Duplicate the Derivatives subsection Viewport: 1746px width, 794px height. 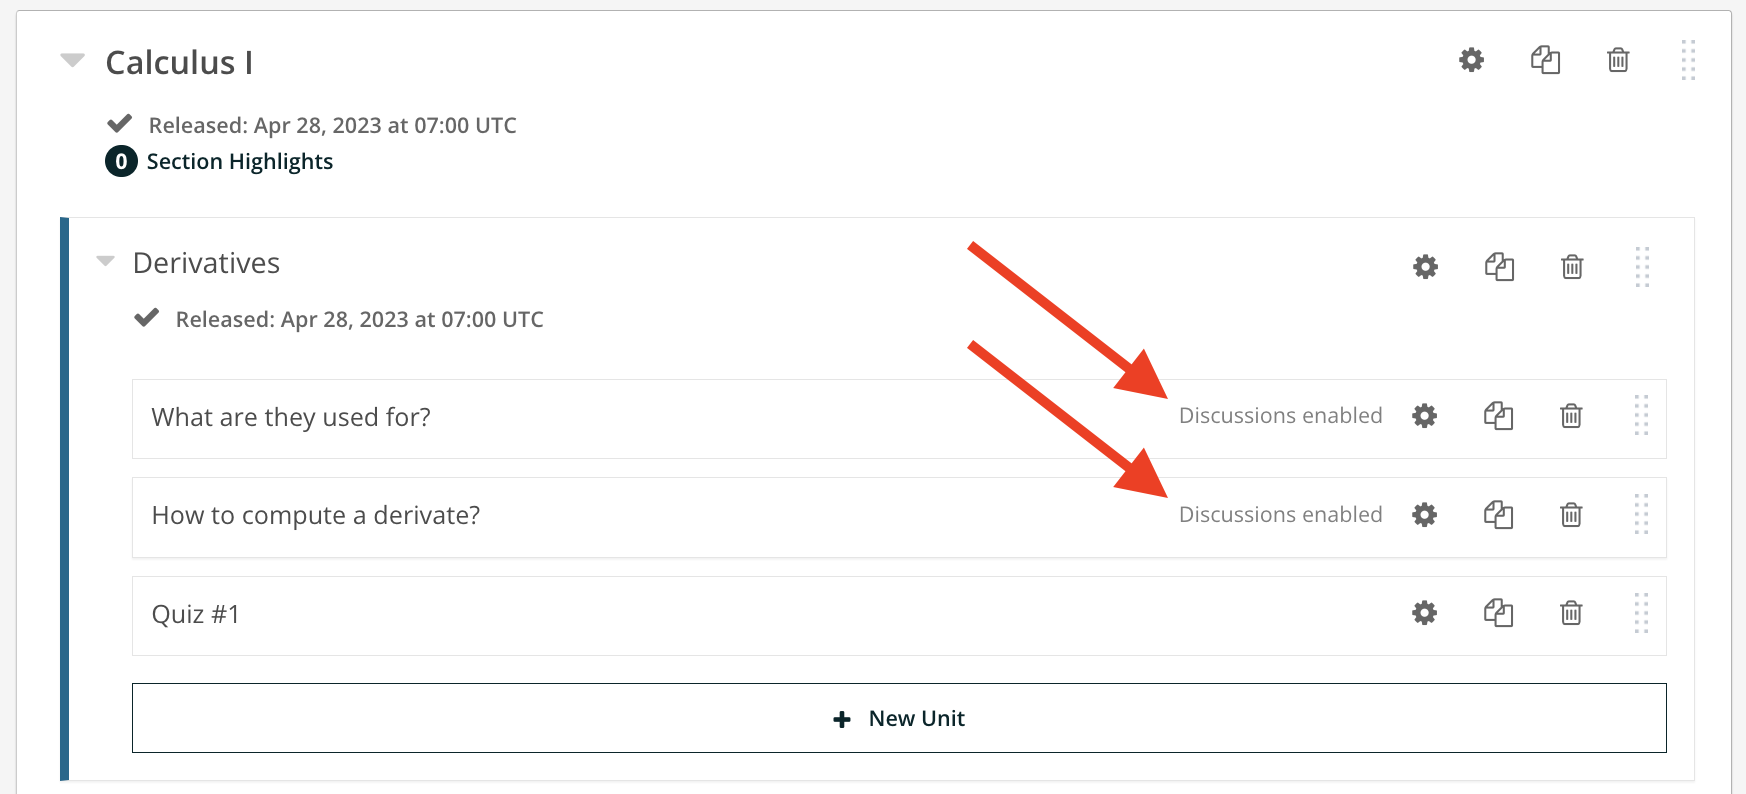(1499, 267)
